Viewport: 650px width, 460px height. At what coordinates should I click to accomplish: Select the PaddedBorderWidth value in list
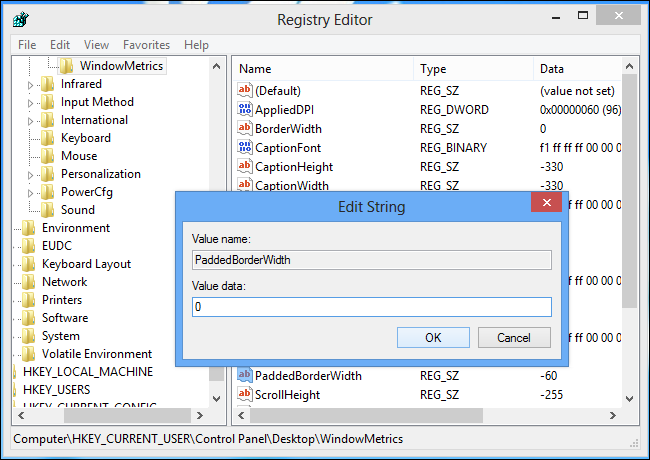pyautogui.click(x=308, y=376)
